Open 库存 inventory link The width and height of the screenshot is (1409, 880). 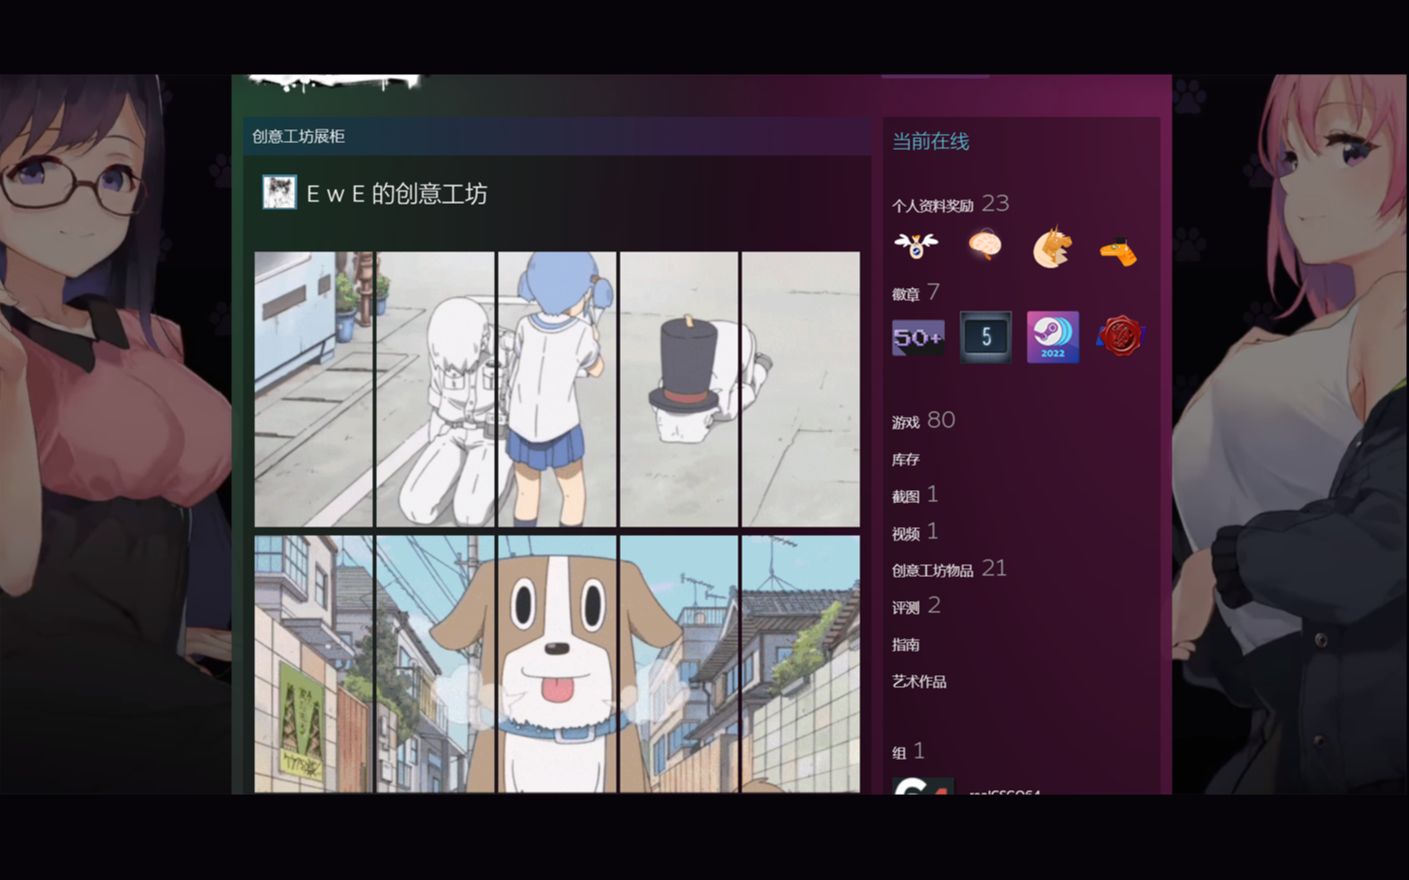(905, 459)
